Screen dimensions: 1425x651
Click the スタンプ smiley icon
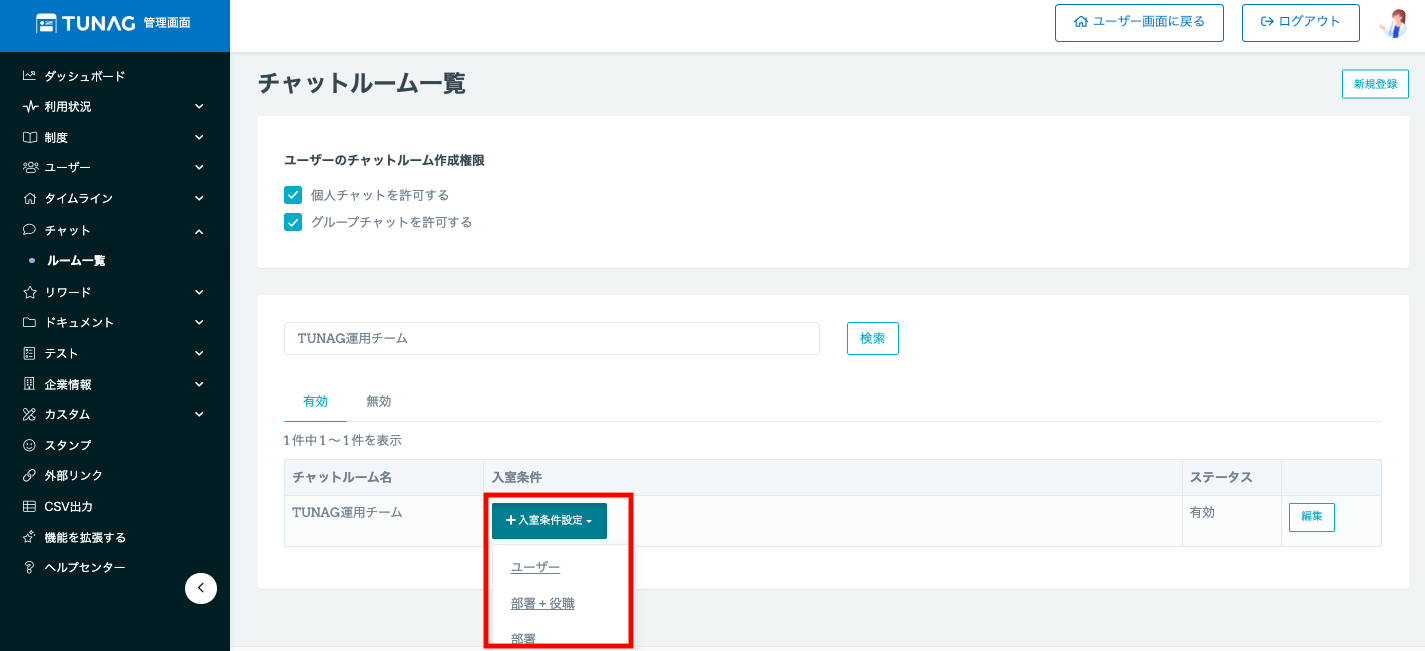pos(30,445)
